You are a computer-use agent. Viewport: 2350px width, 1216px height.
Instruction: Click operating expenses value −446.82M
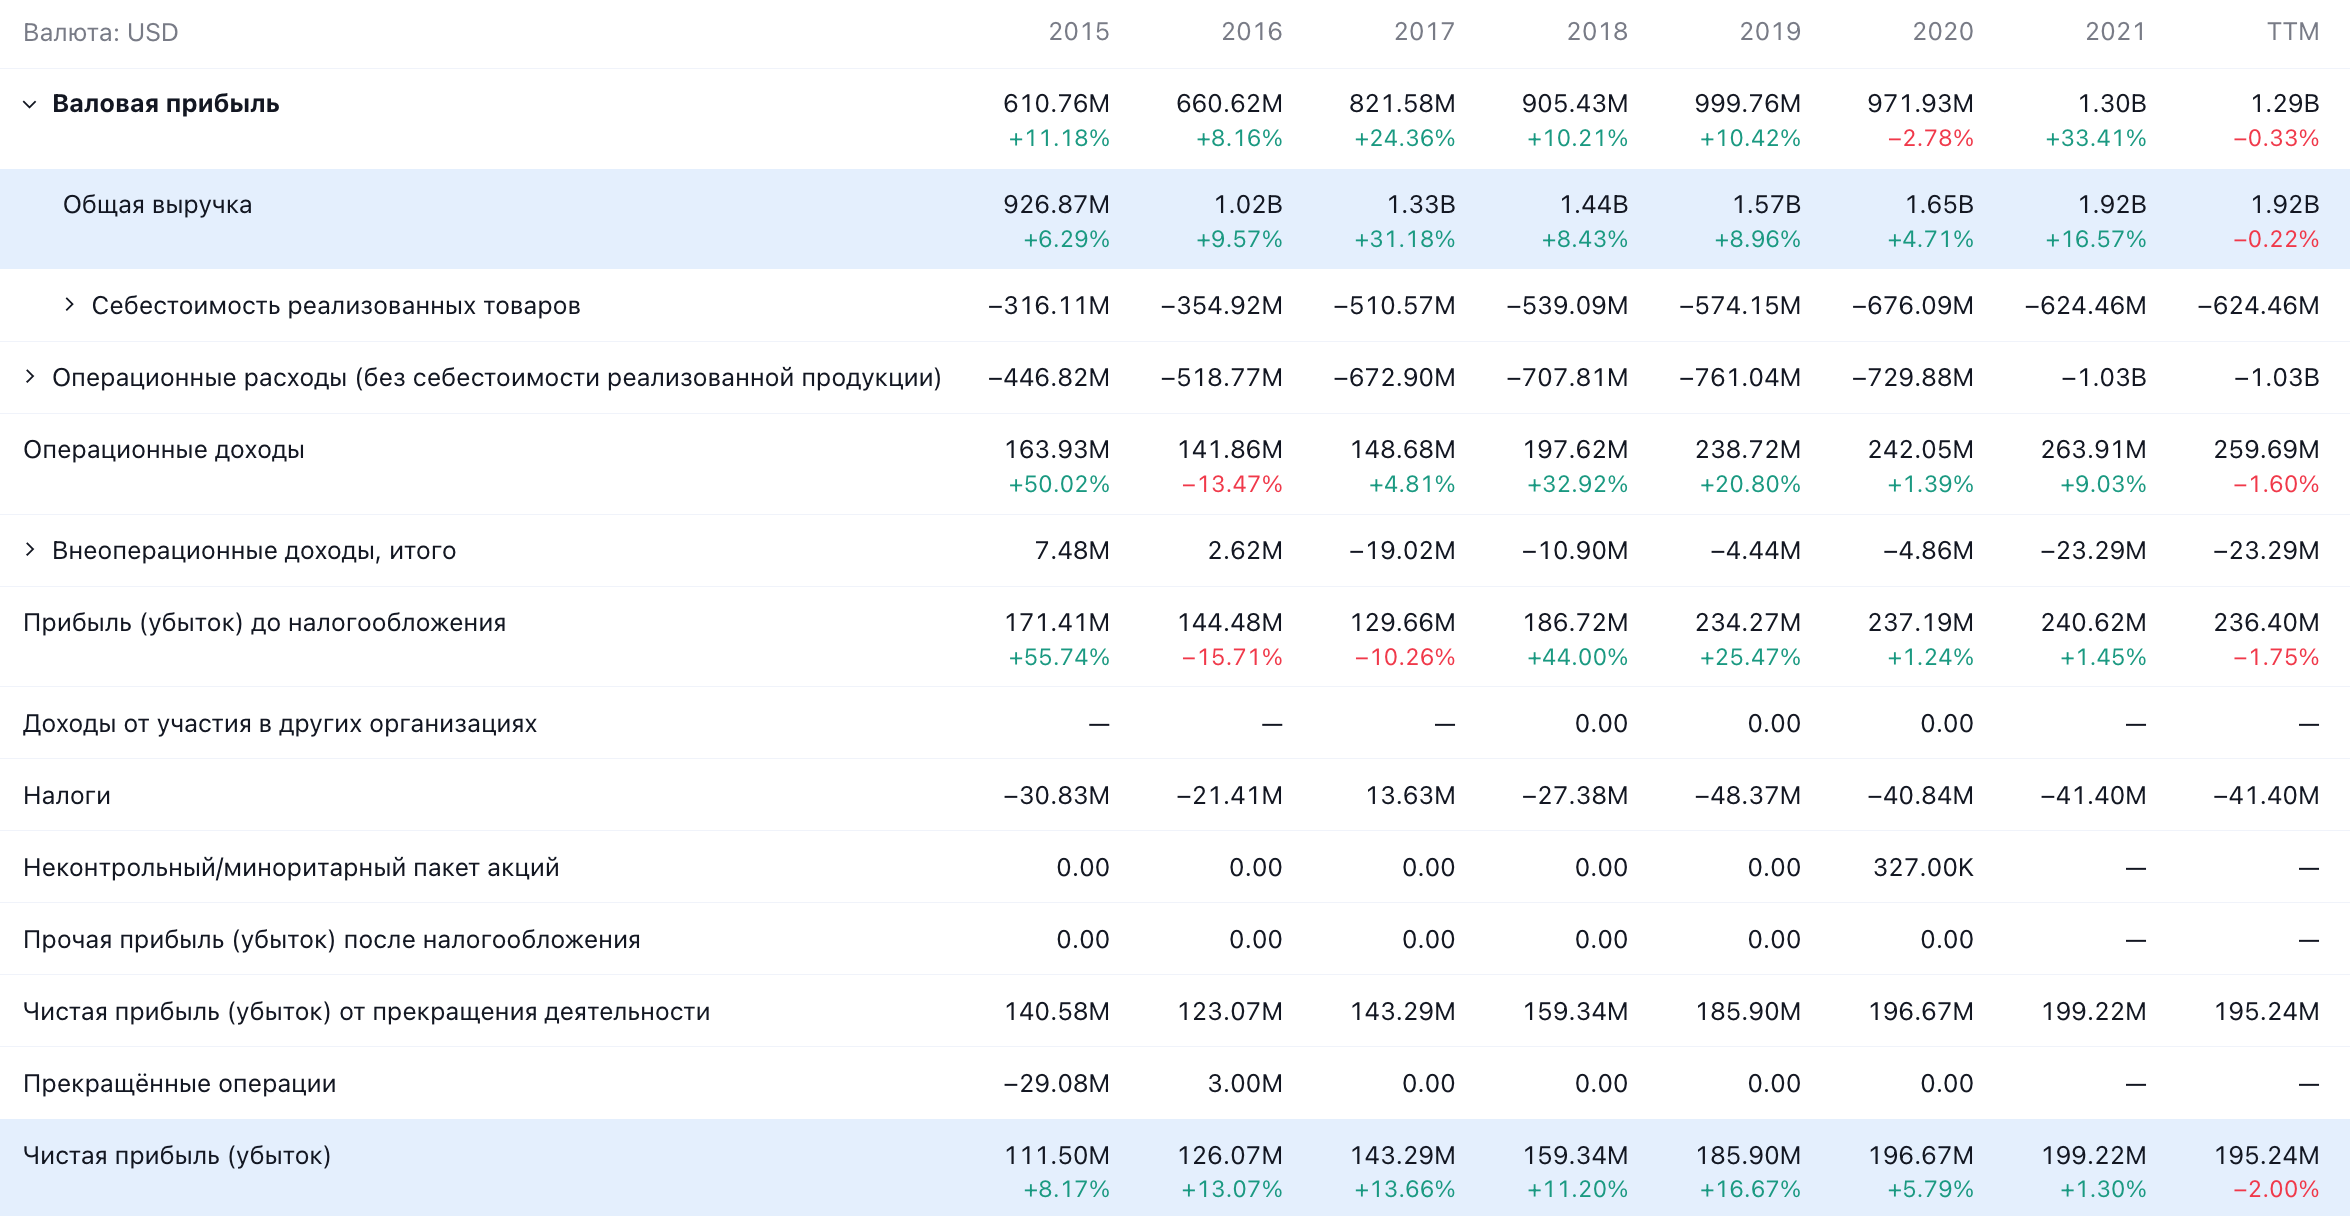1049,378
